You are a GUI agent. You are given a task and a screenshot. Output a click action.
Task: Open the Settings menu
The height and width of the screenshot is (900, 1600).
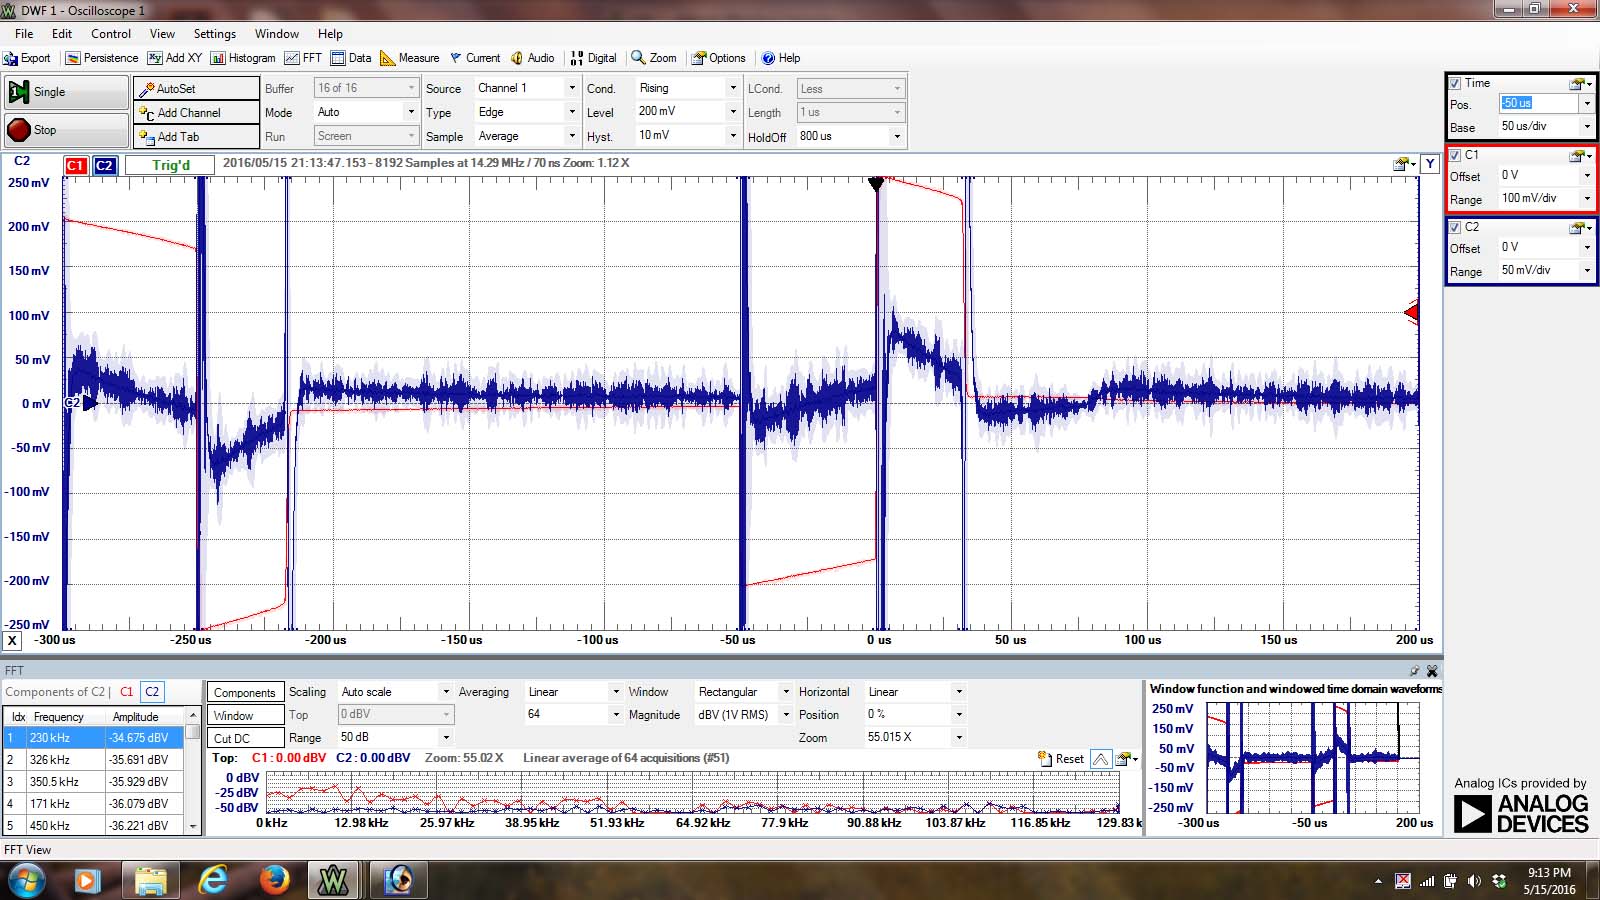214,33
